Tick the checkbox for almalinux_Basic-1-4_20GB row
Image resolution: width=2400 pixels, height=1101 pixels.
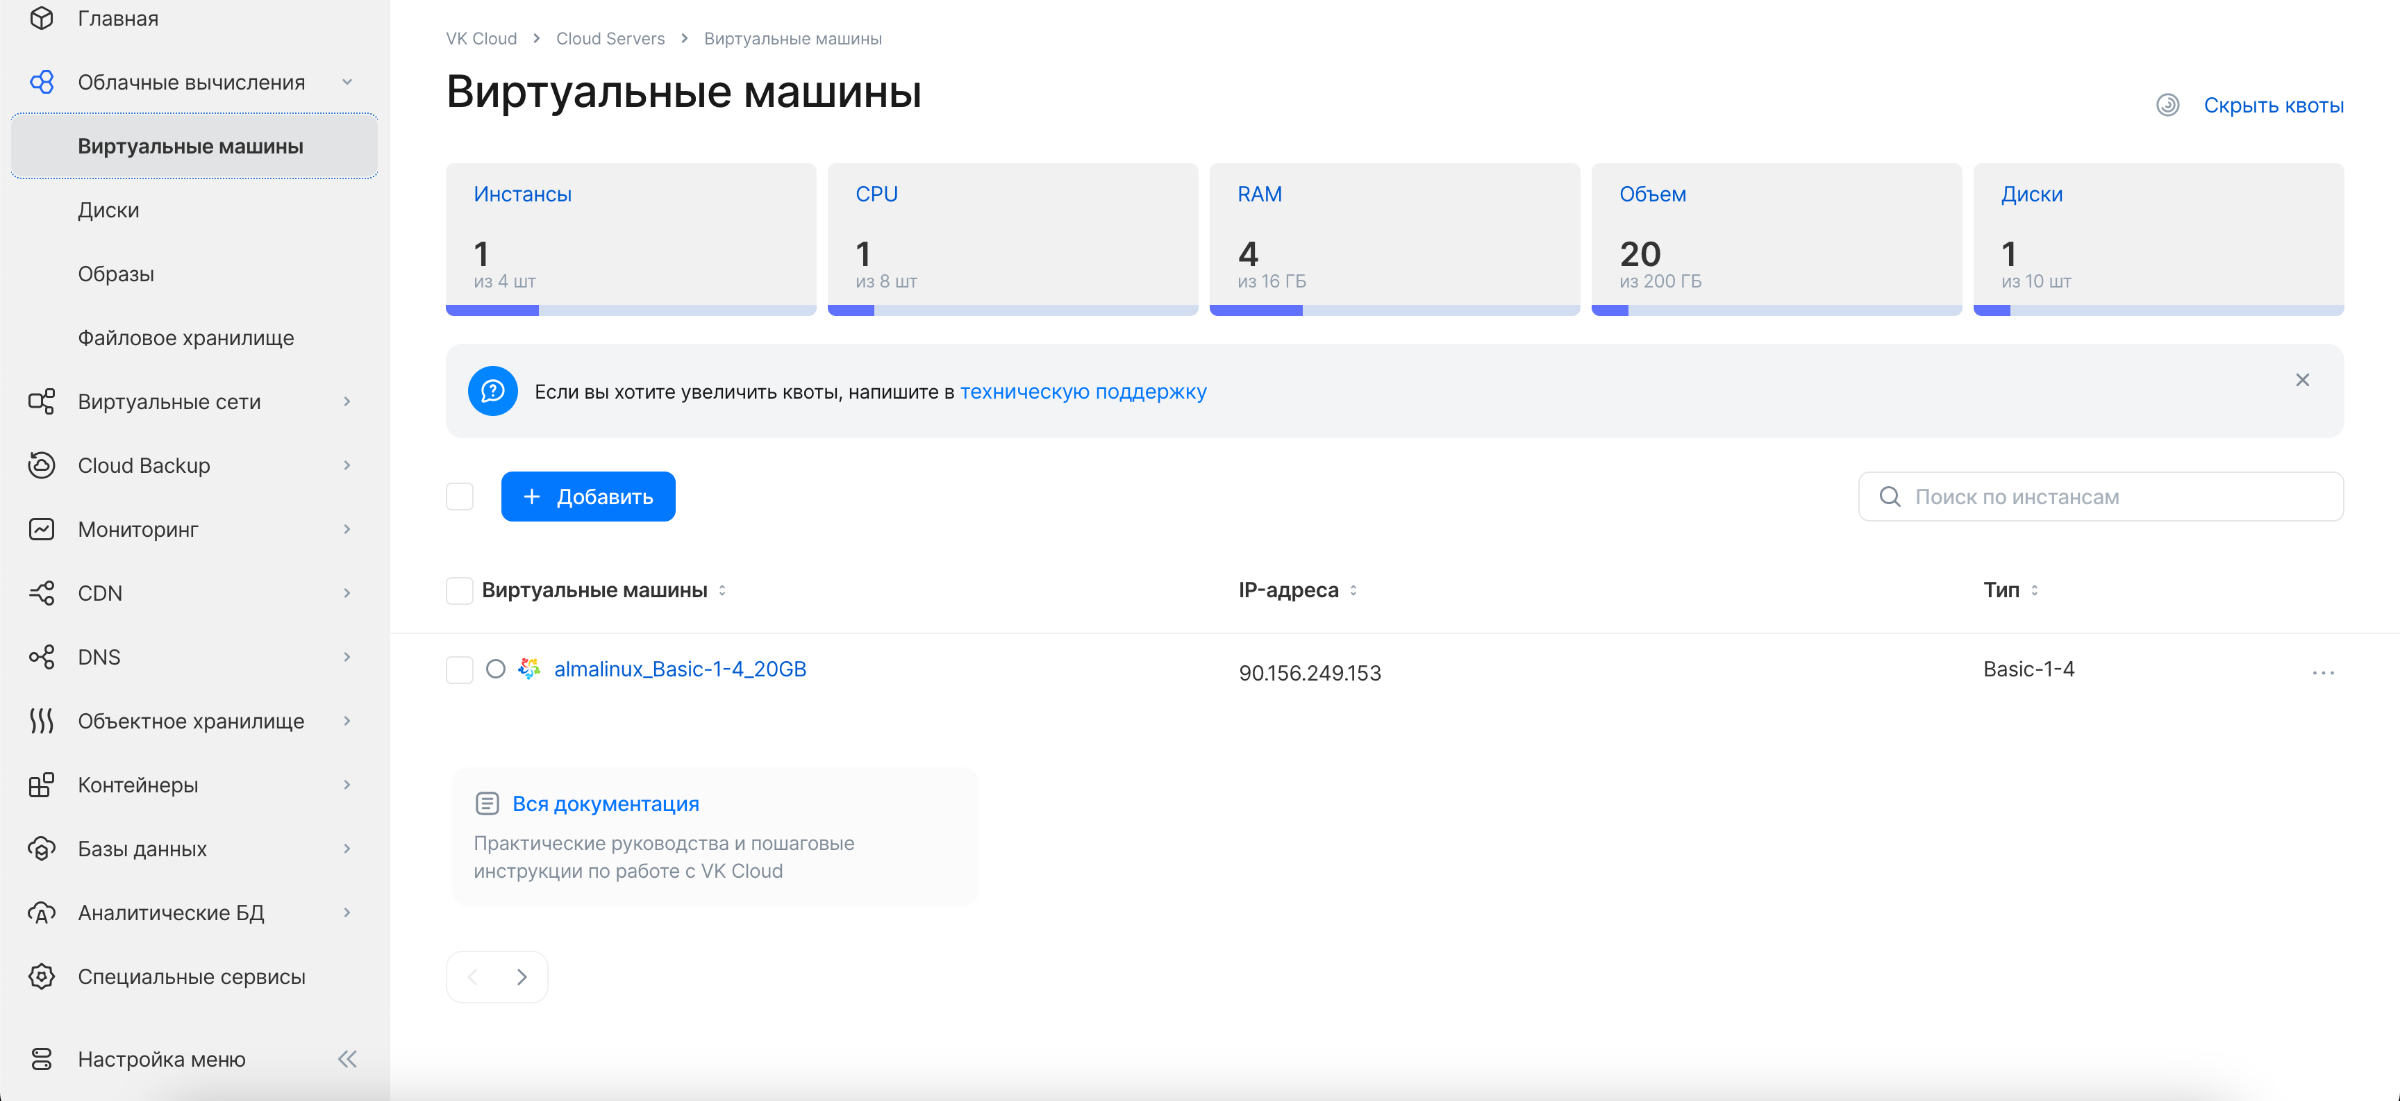pyautogui.click(x=459, y=669)
